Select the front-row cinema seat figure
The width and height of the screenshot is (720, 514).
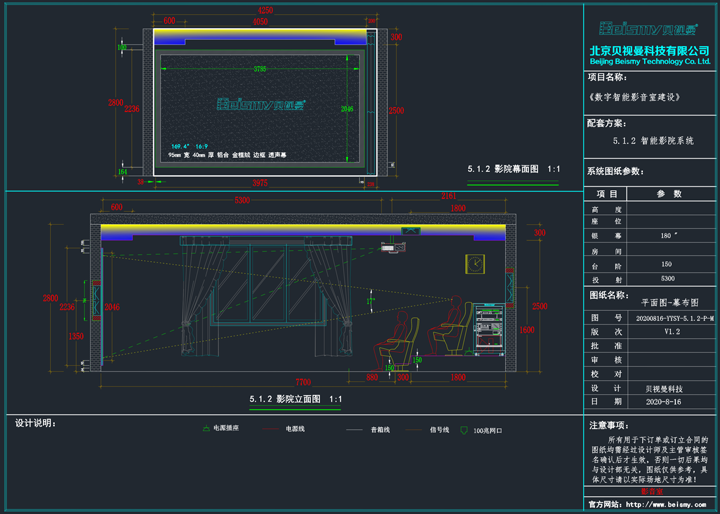(x=397, y=341)
